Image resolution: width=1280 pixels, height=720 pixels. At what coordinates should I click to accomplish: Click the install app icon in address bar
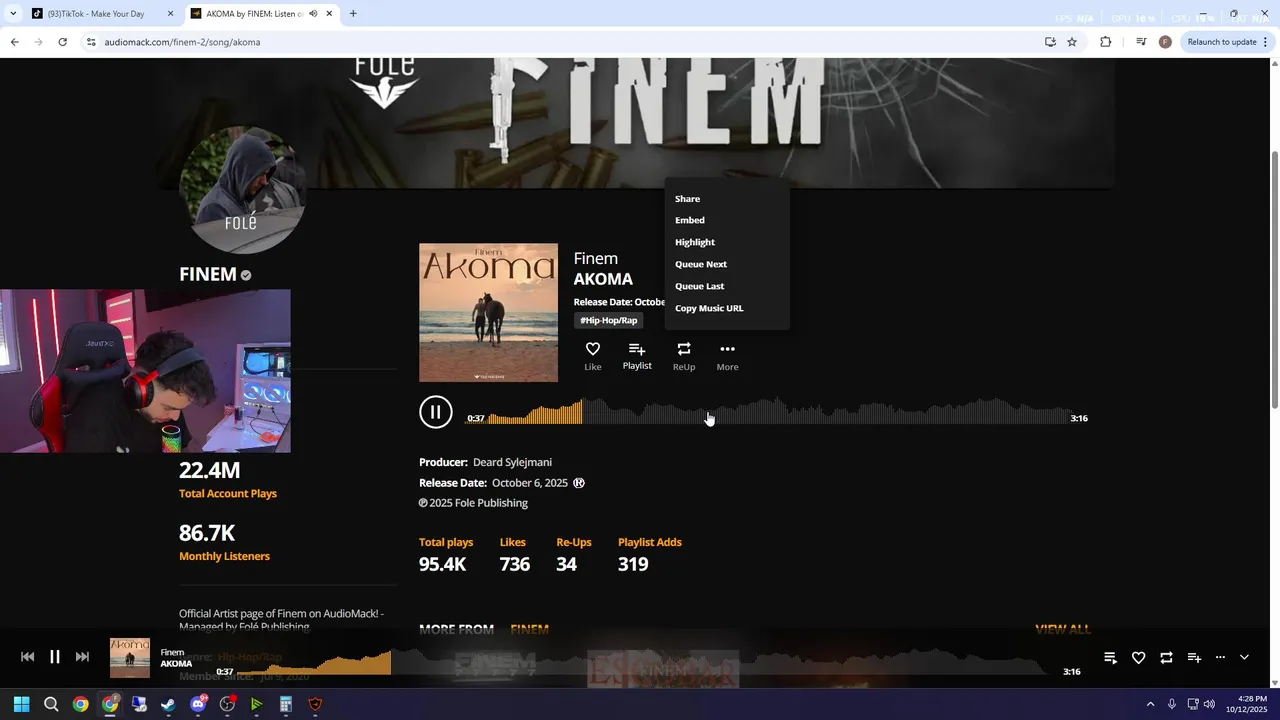[1050, 42]
